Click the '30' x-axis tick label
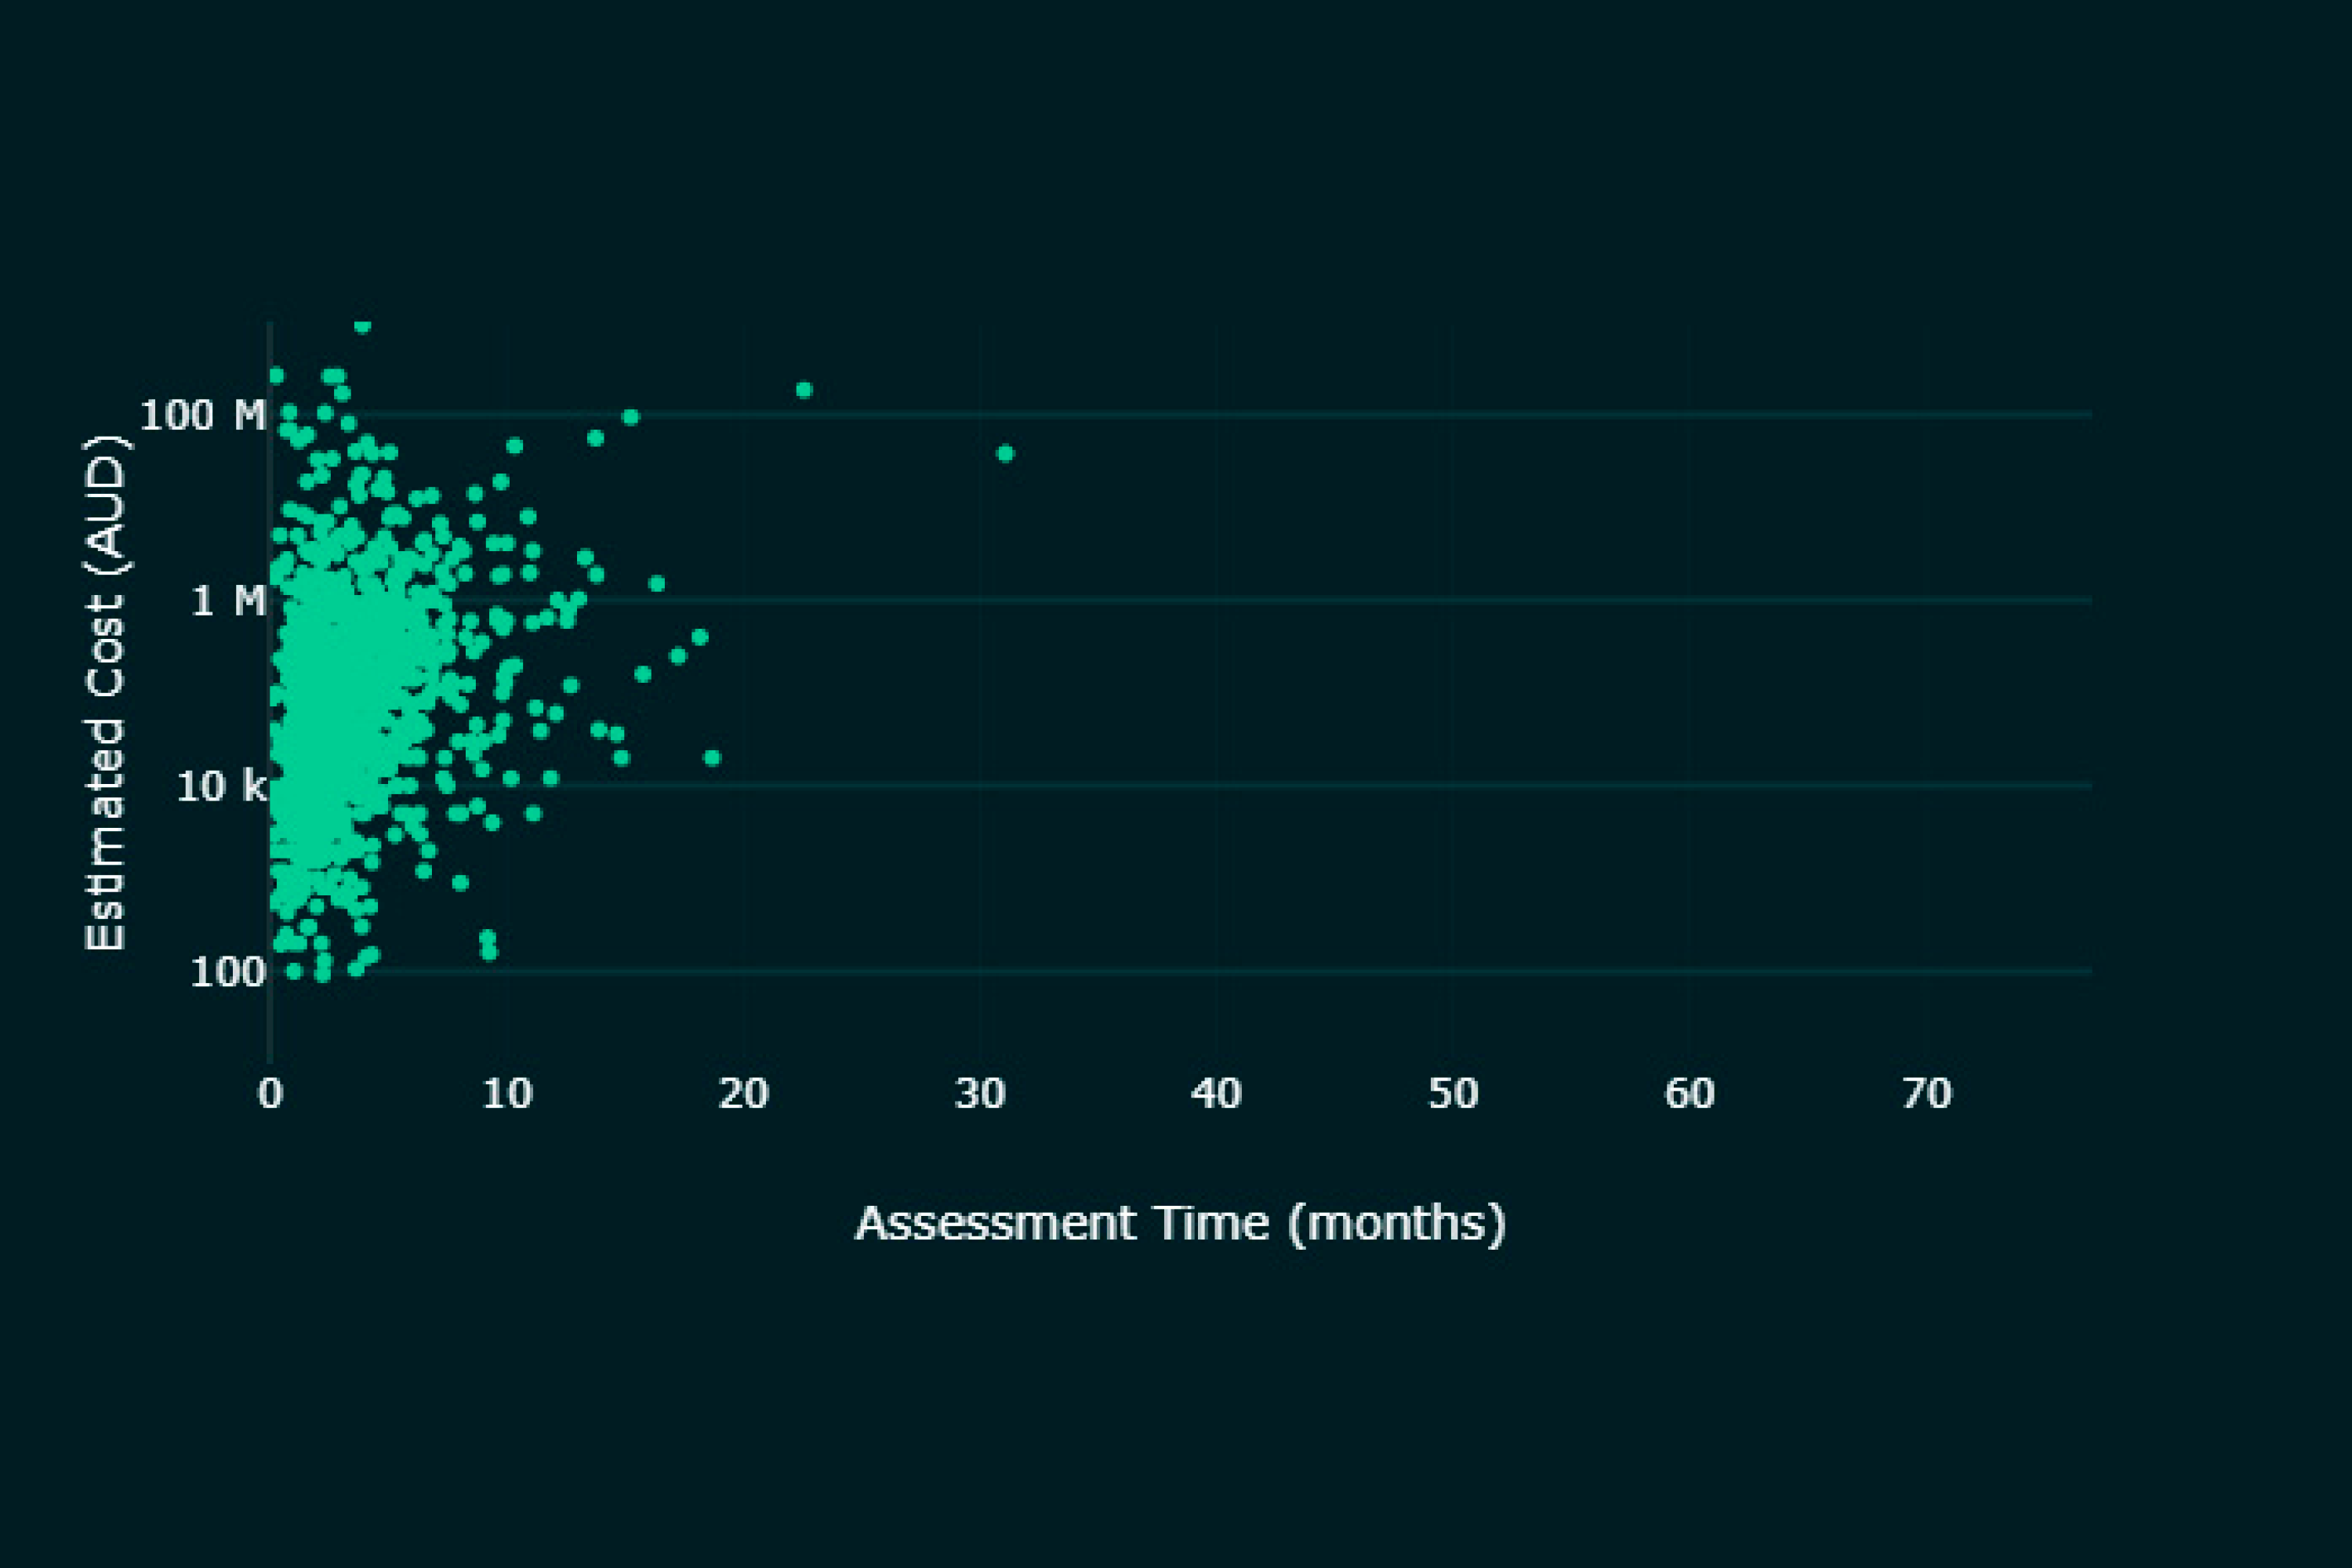Viewport: 2352px width, 1568px height. click(980, 1094)
